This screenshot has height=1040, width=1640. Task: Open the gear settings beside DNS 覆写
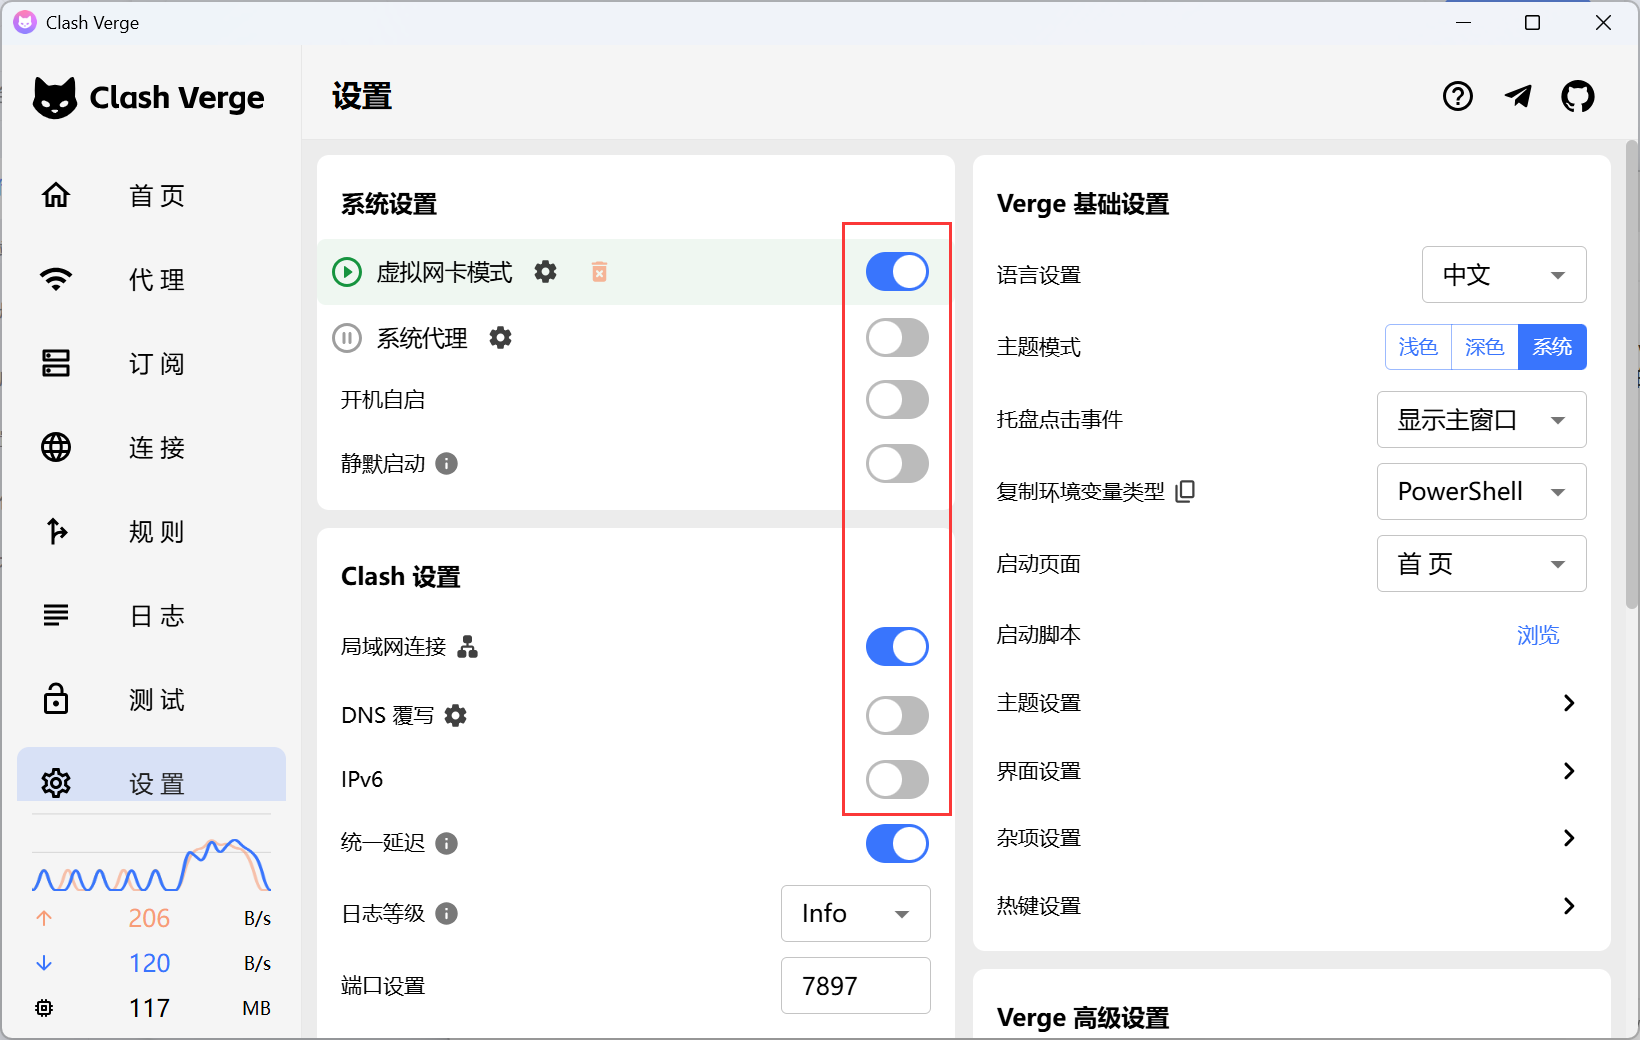[455, 715]
